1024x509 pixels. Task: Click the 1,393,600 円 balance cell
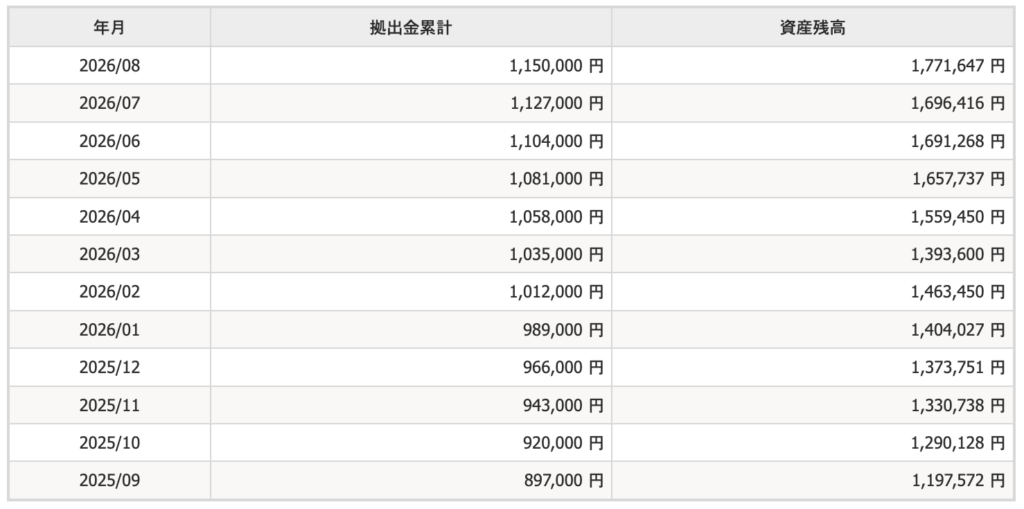coord(813,254)
